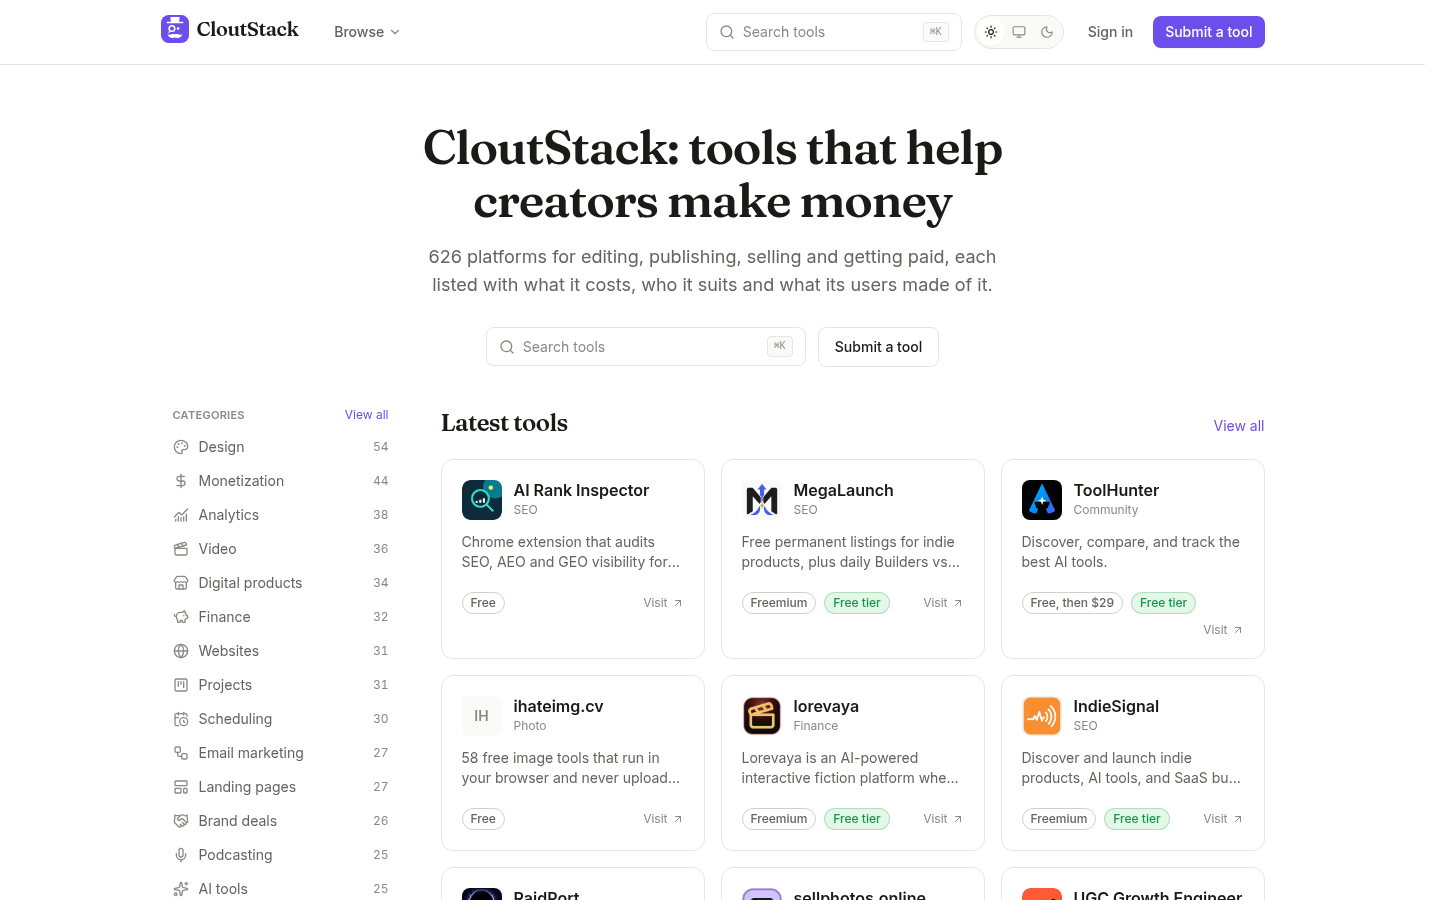Open ToolHunter logo thumbnail
Screen dimensions: 1440x900
click(x=1042, y=500)
